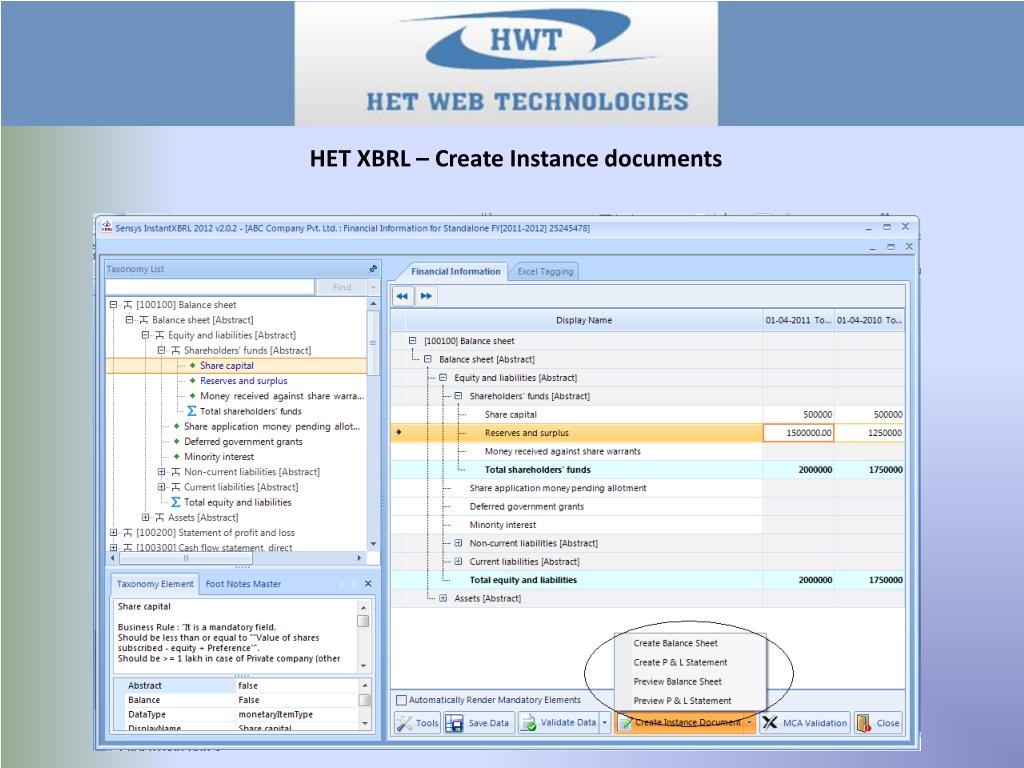Select Reserves and surplus in Taxonomy List

click(244, 381)
